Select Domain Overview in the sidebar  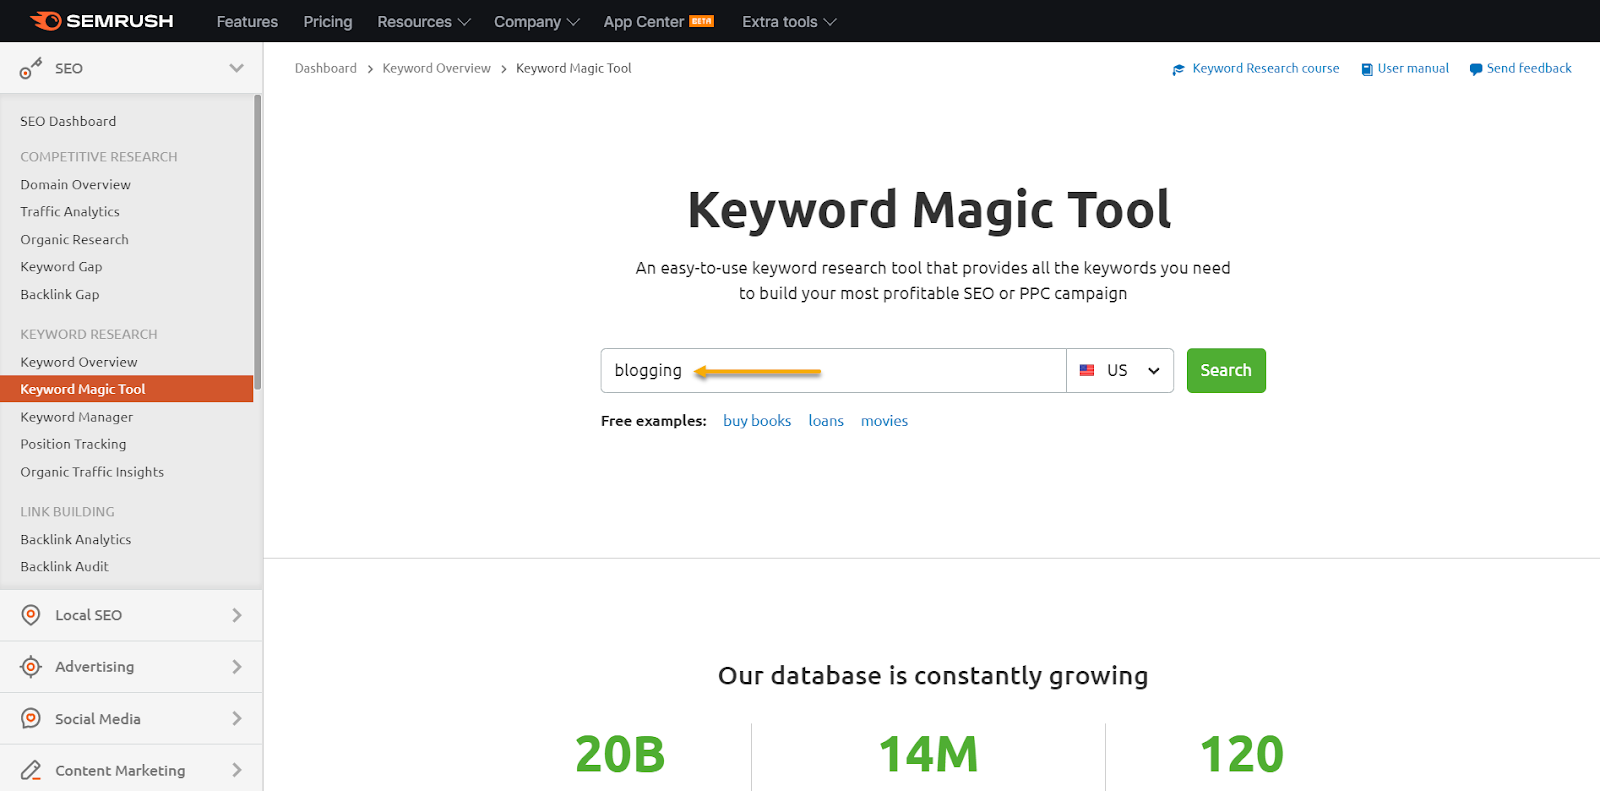pos(75,185)
